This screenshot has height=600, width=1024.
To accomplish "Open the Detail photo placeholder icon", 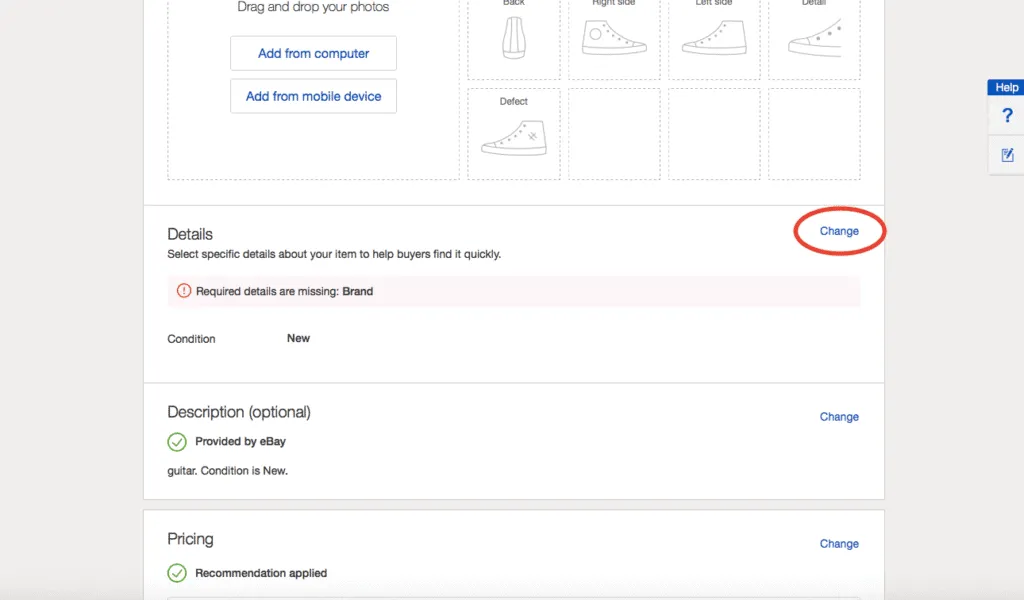I will (x=814, y=35).
